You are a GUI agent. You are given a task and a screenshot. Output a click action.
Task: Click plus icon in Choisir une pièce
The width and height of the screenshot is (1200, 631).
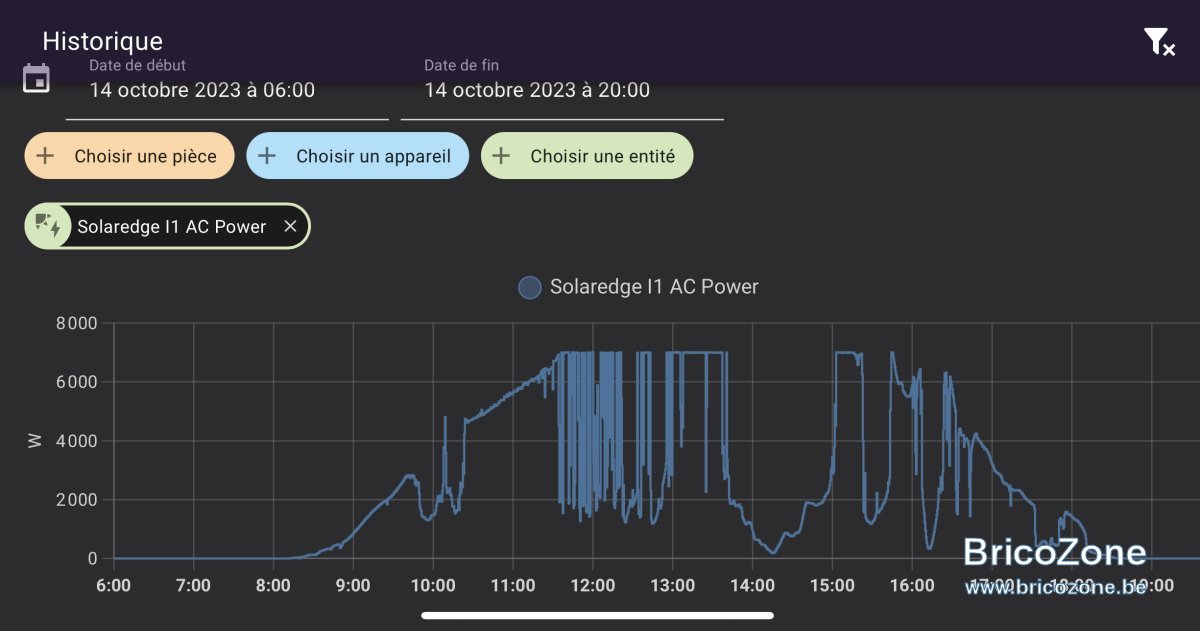tap(44, 156)
